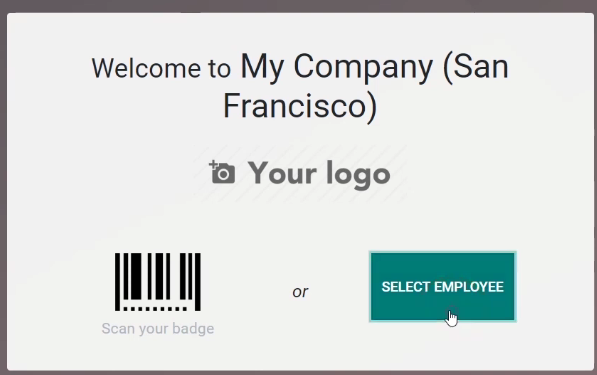597x375 pixels.
Task: Click the barcode badge scan icon
Action: point(158,282)
